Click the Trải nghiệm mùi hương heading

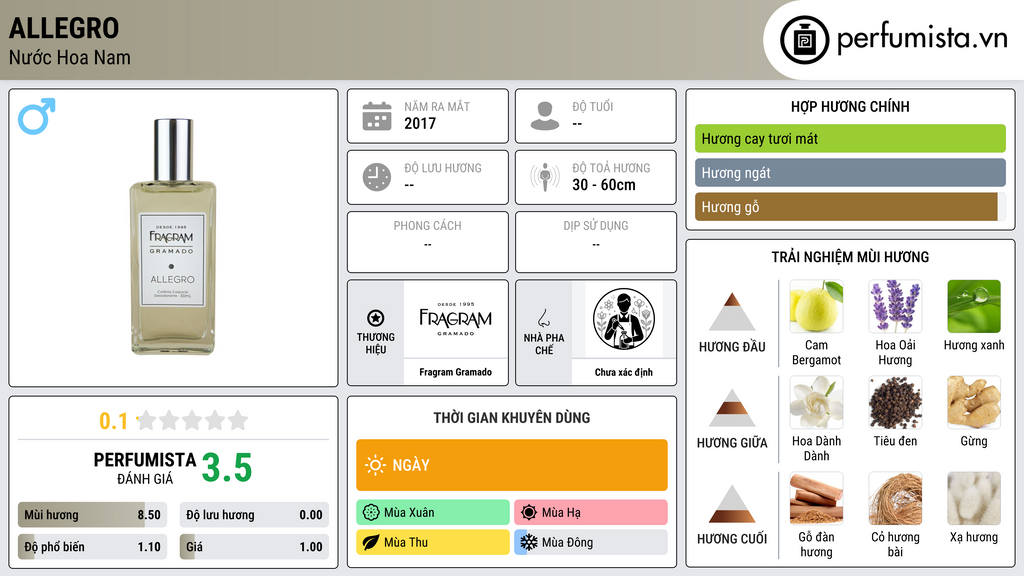(x=850, y=257)
